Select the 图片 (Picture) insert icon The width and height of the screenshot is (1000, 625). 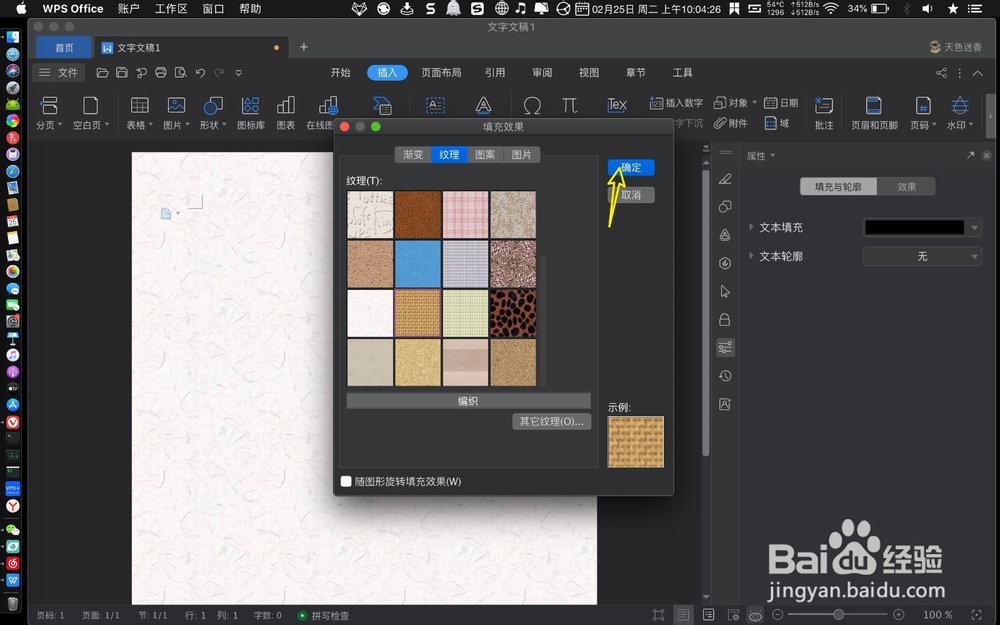coord(175,110)
